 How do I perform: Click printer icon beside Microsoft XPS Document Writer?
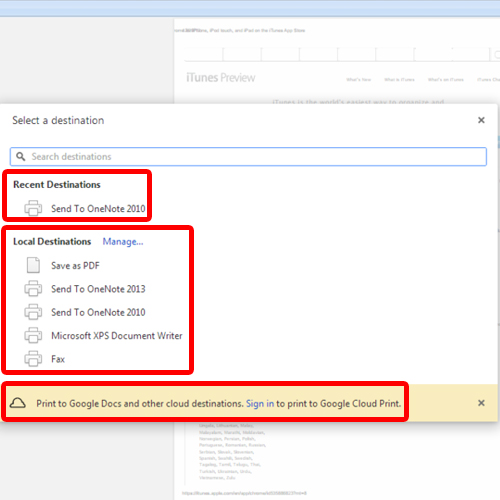pos(33,335)
